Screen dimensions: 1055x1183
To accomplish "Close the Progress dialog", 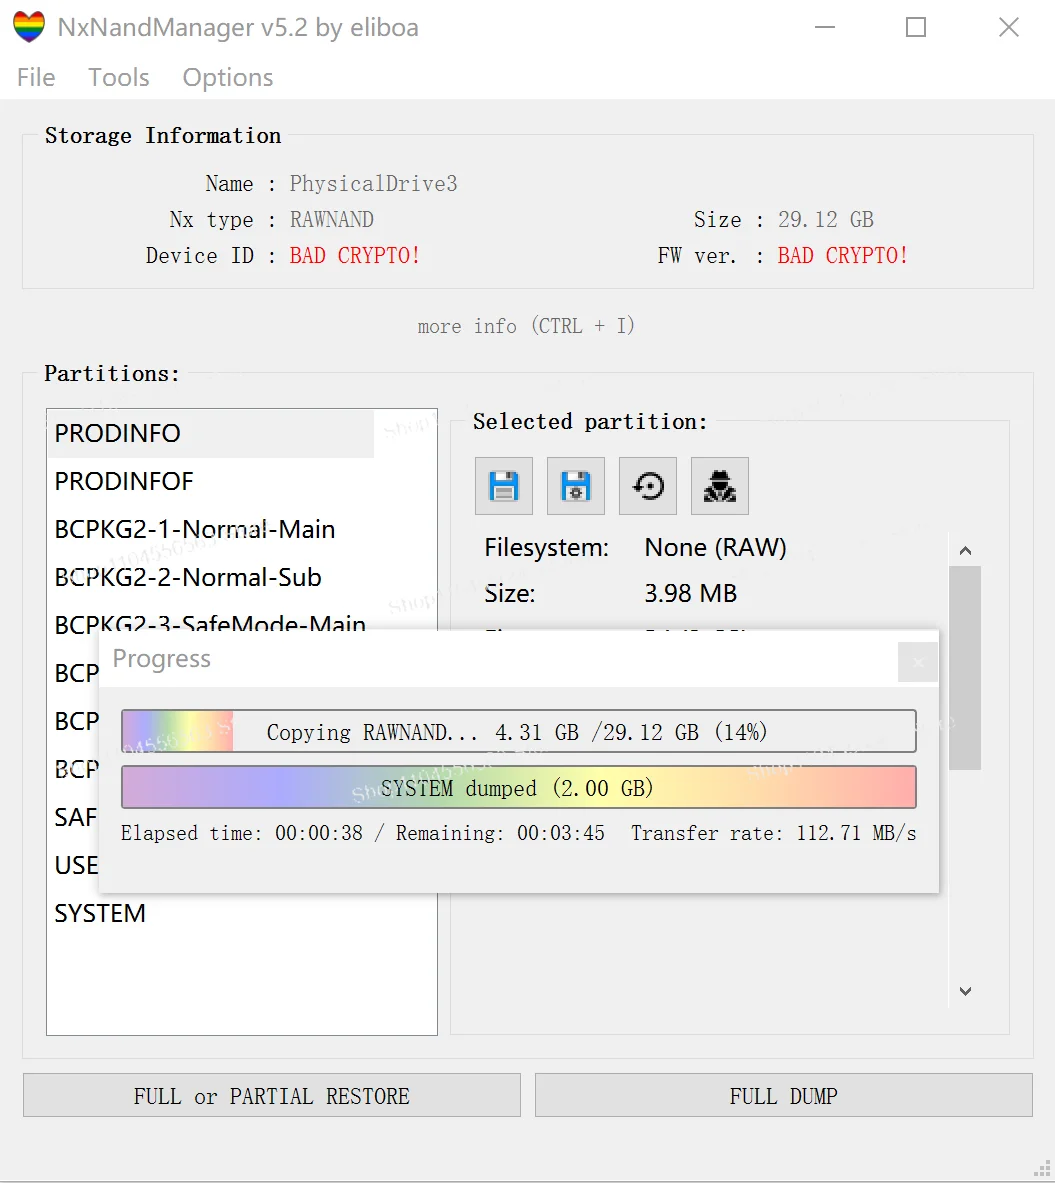I will click(918, 662).
